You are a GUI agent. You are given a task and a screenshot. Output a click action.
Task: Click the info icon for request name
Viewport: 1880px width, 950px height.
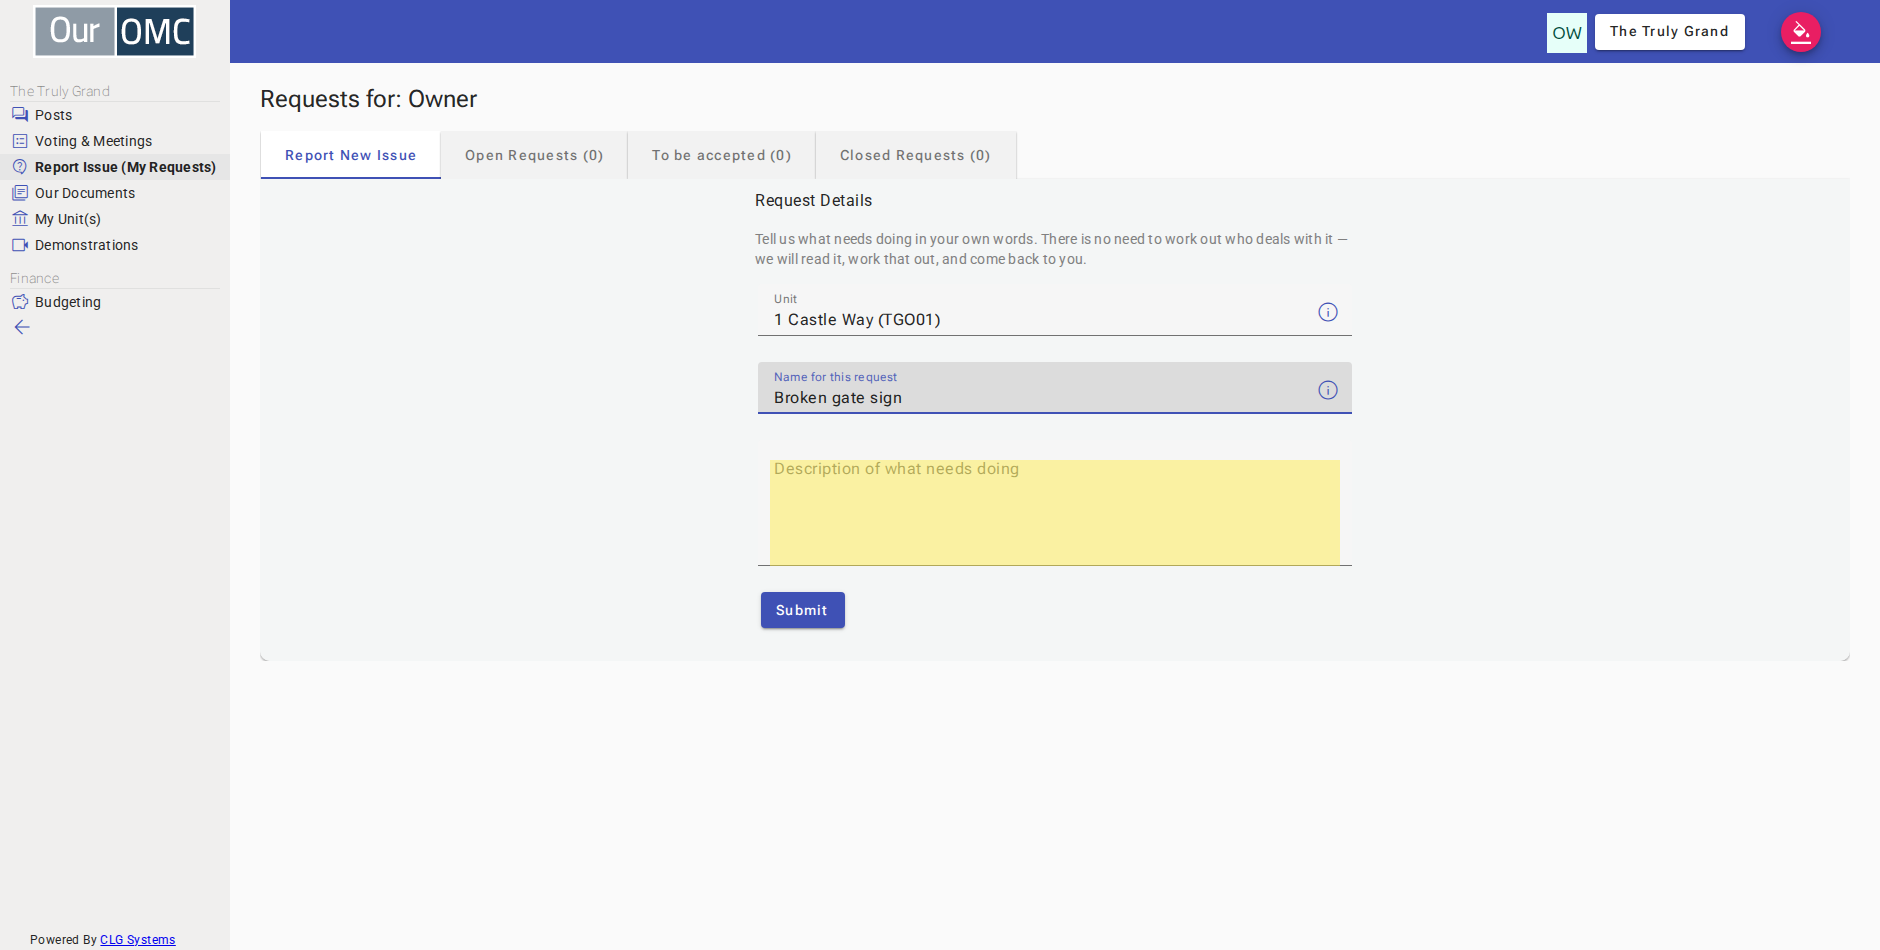[1328, 390]
